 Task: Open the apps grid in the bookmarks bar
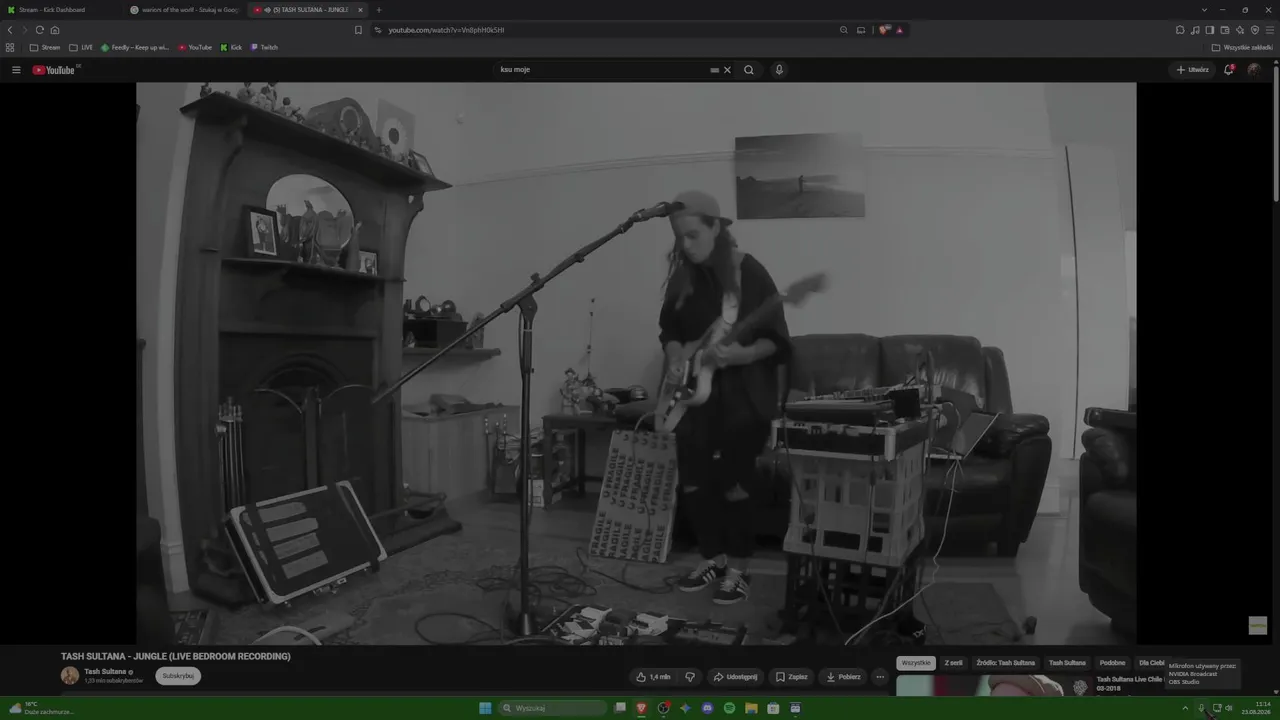[x=10, y=47]
